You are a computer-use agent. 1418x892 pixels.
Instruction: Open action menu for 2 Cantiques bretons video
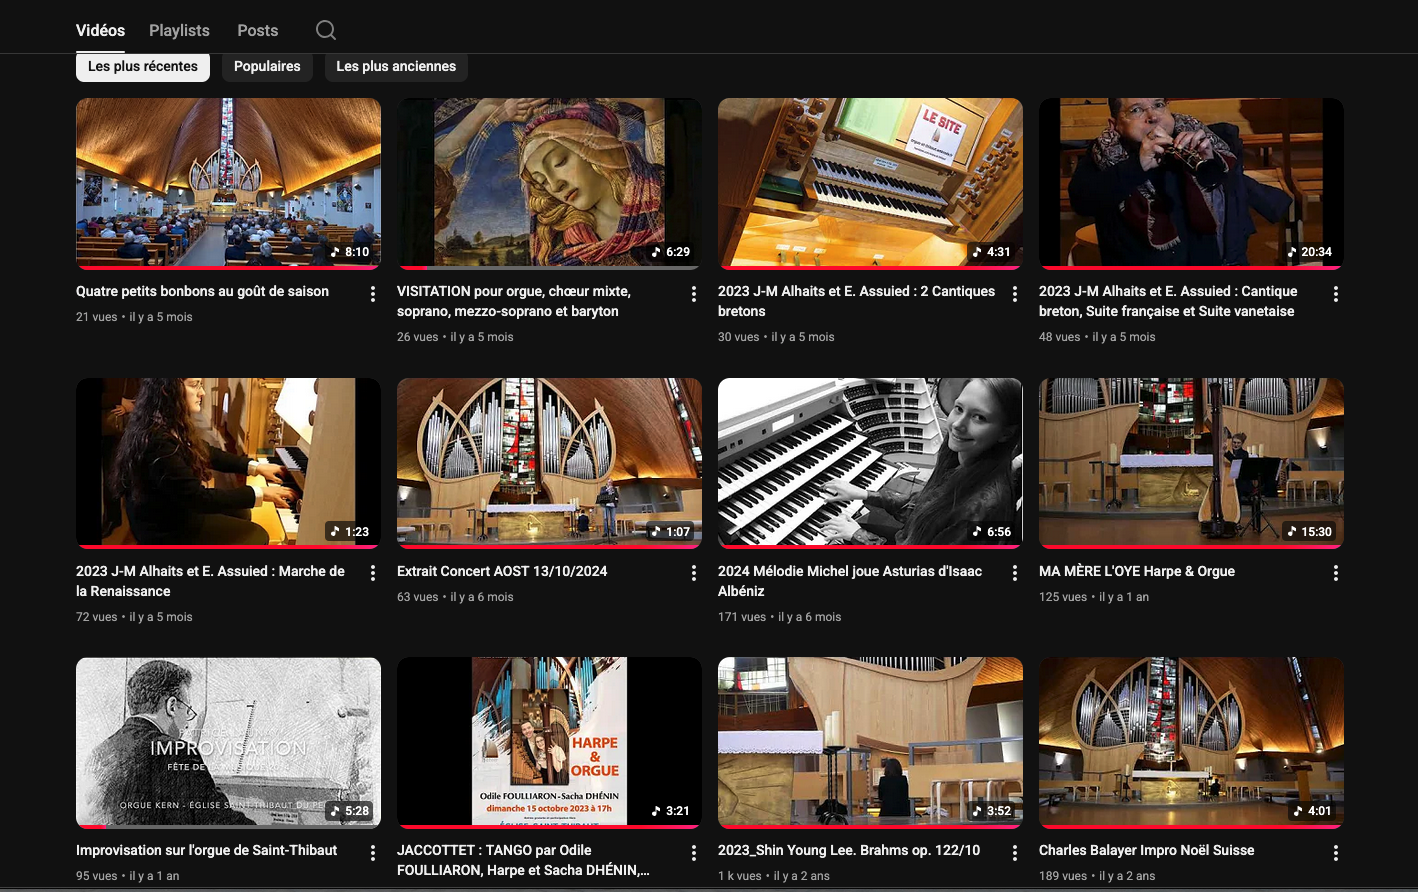(1015, 293)
